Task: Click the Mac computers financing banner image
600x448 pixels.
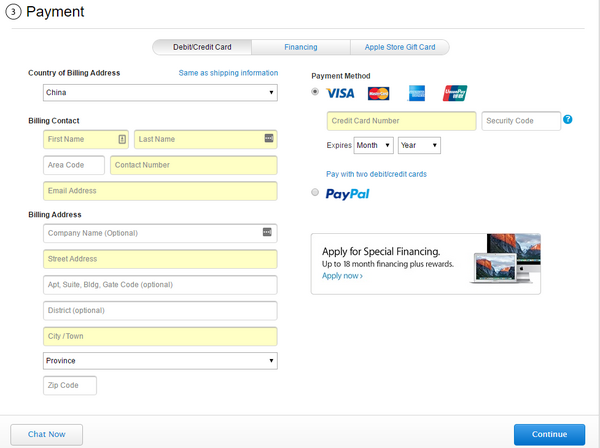Action: (x=505, y=259)
